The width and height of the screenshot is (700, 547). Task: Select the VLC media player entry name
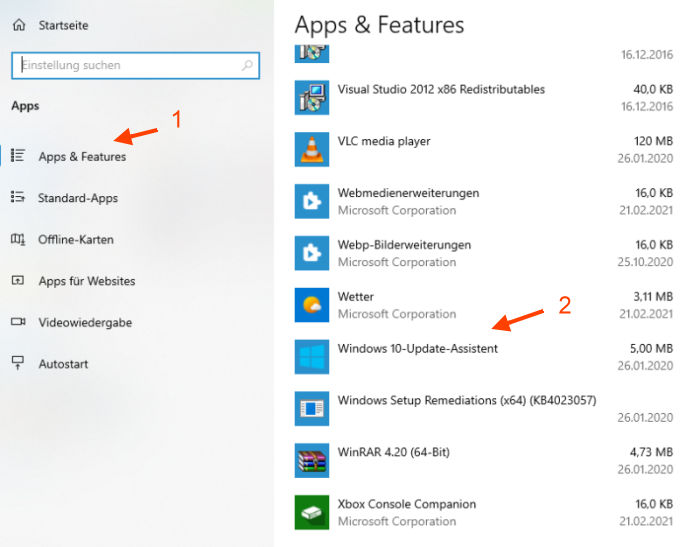(384, 142)
